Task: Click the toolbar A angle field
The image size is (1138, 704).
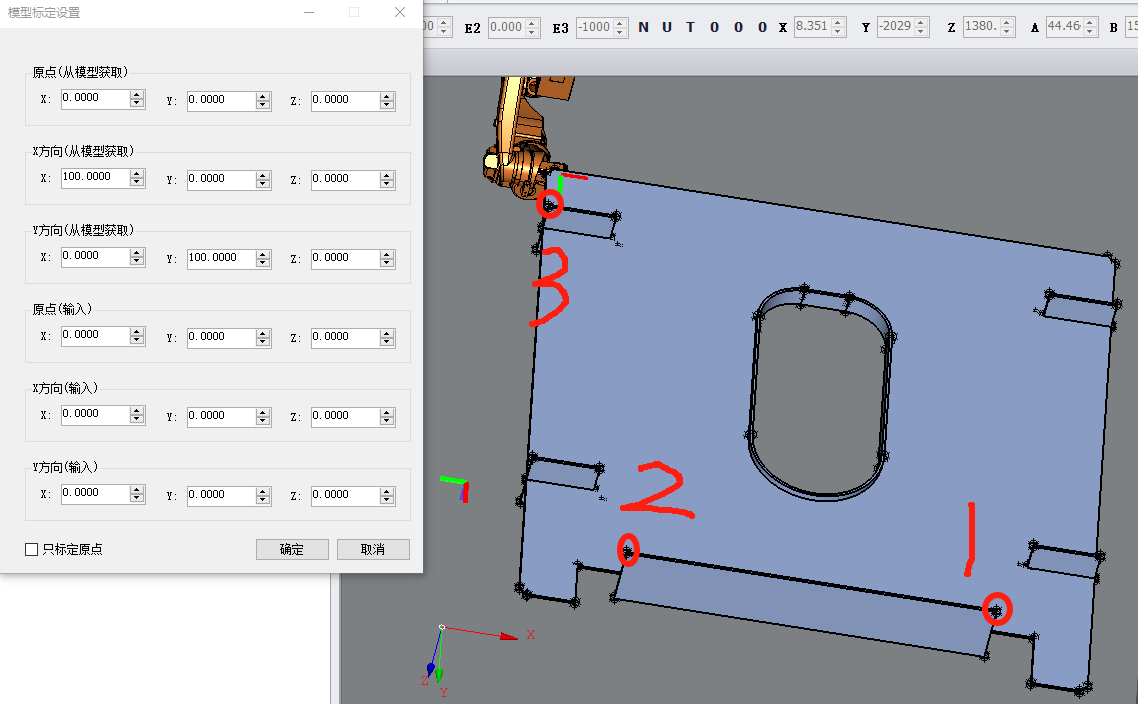Action: pyautogui.click(x=1064, y=27)
